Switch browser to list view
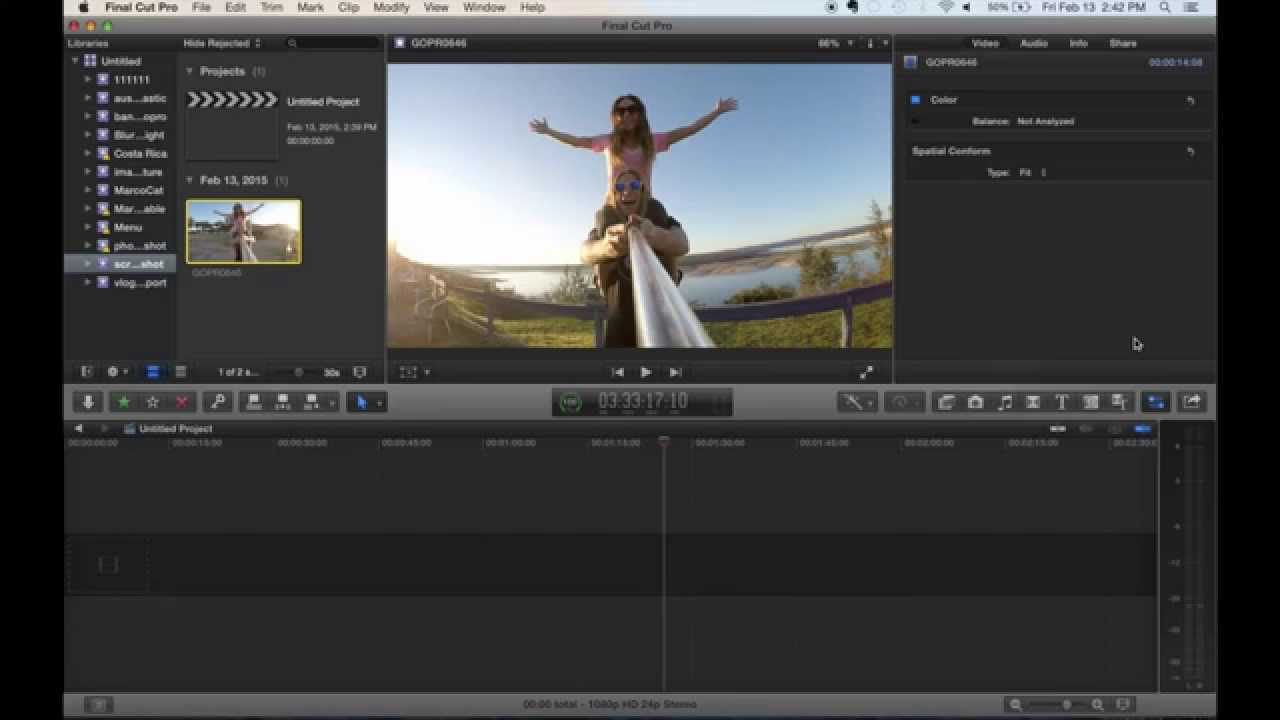1280x720 pixels. (x=180, y=372)
